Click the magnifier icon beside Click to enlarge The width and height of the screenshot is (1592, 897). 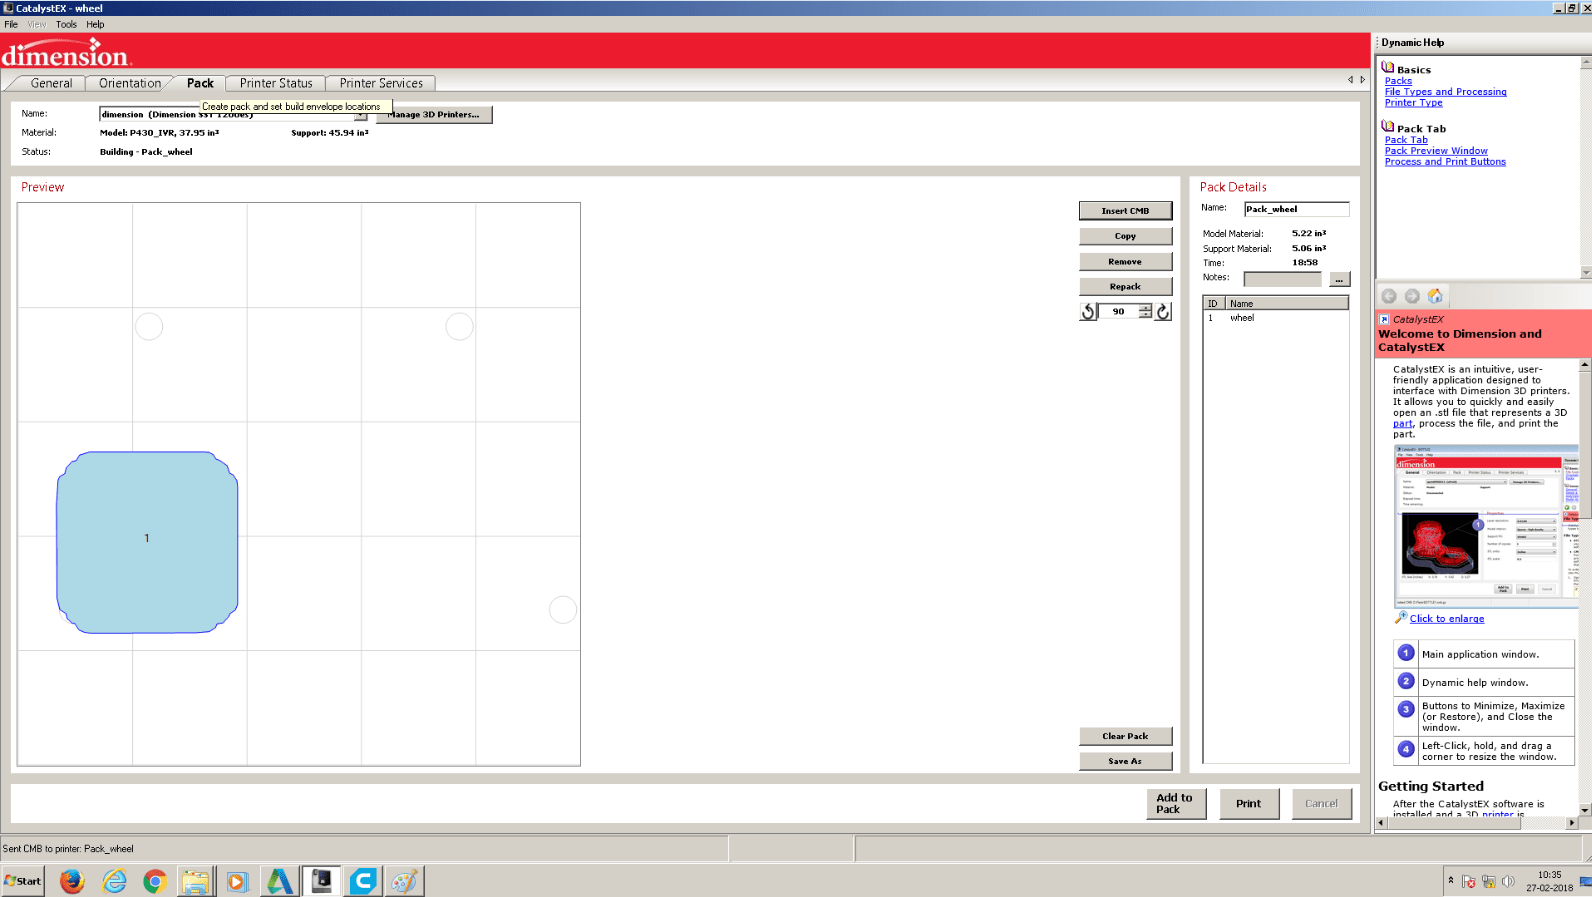(x=1401, y=617)
